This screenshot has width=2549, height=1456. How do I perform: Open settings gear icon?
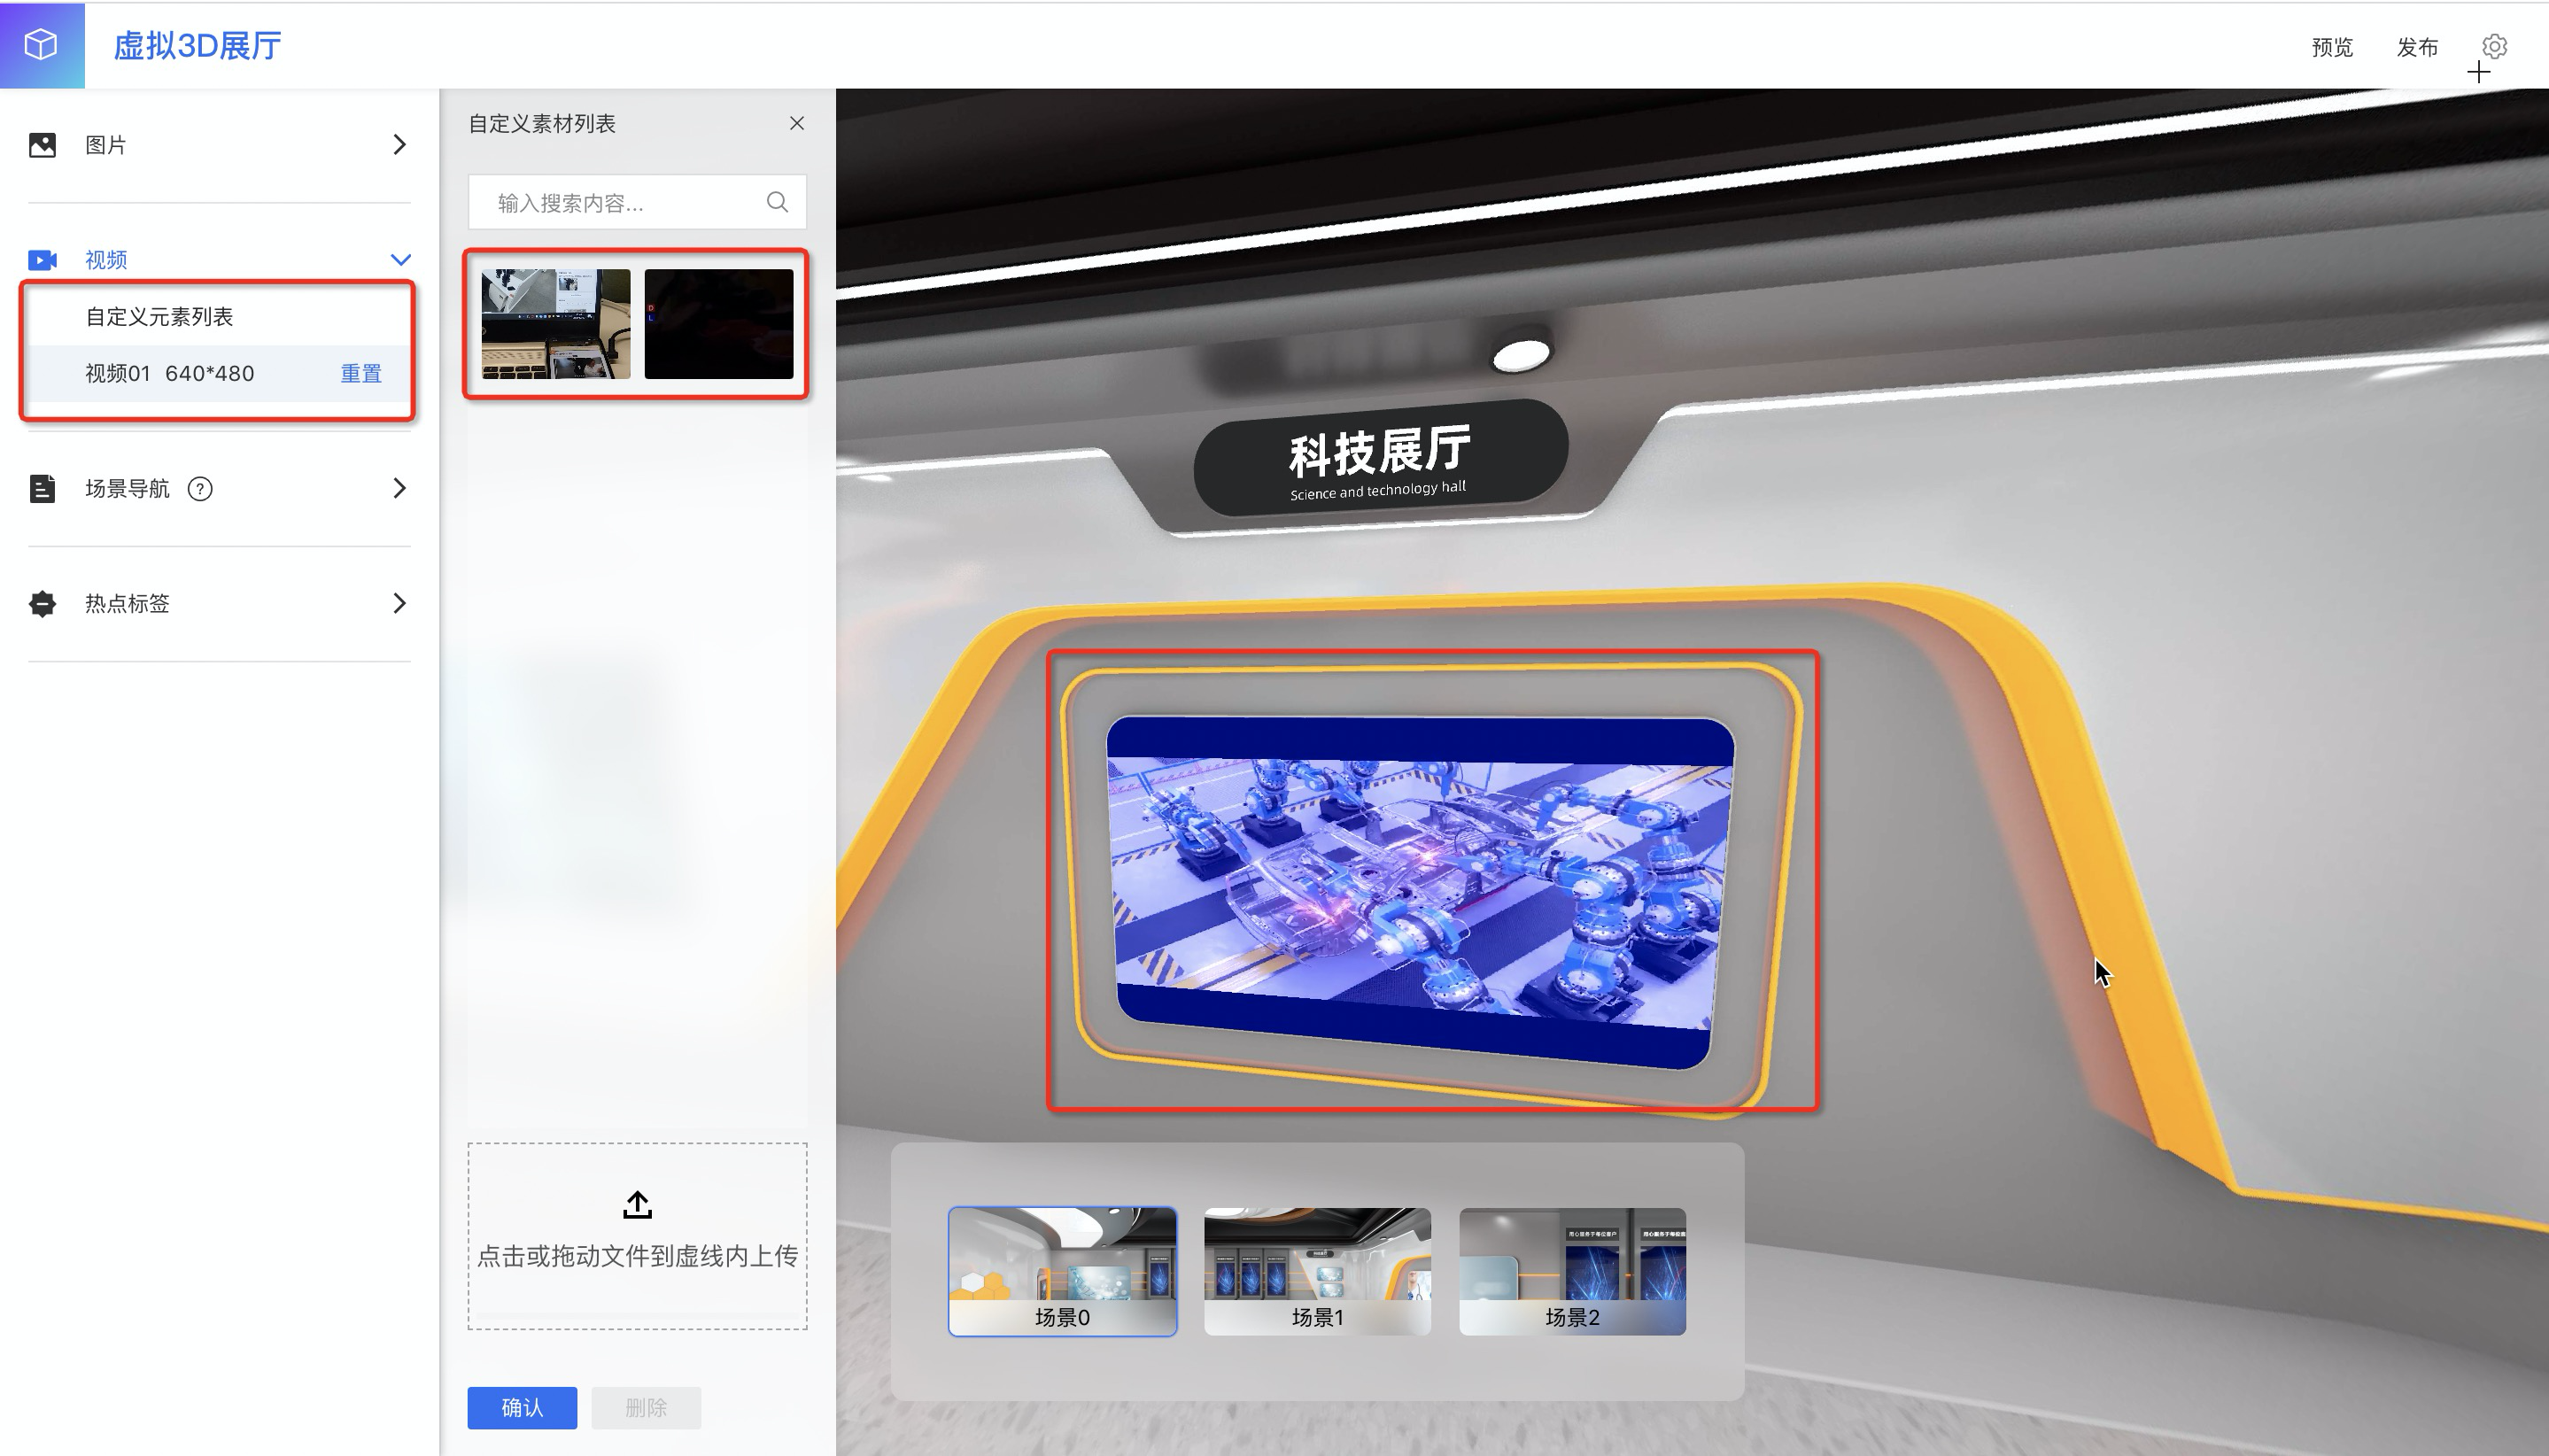2494,46
